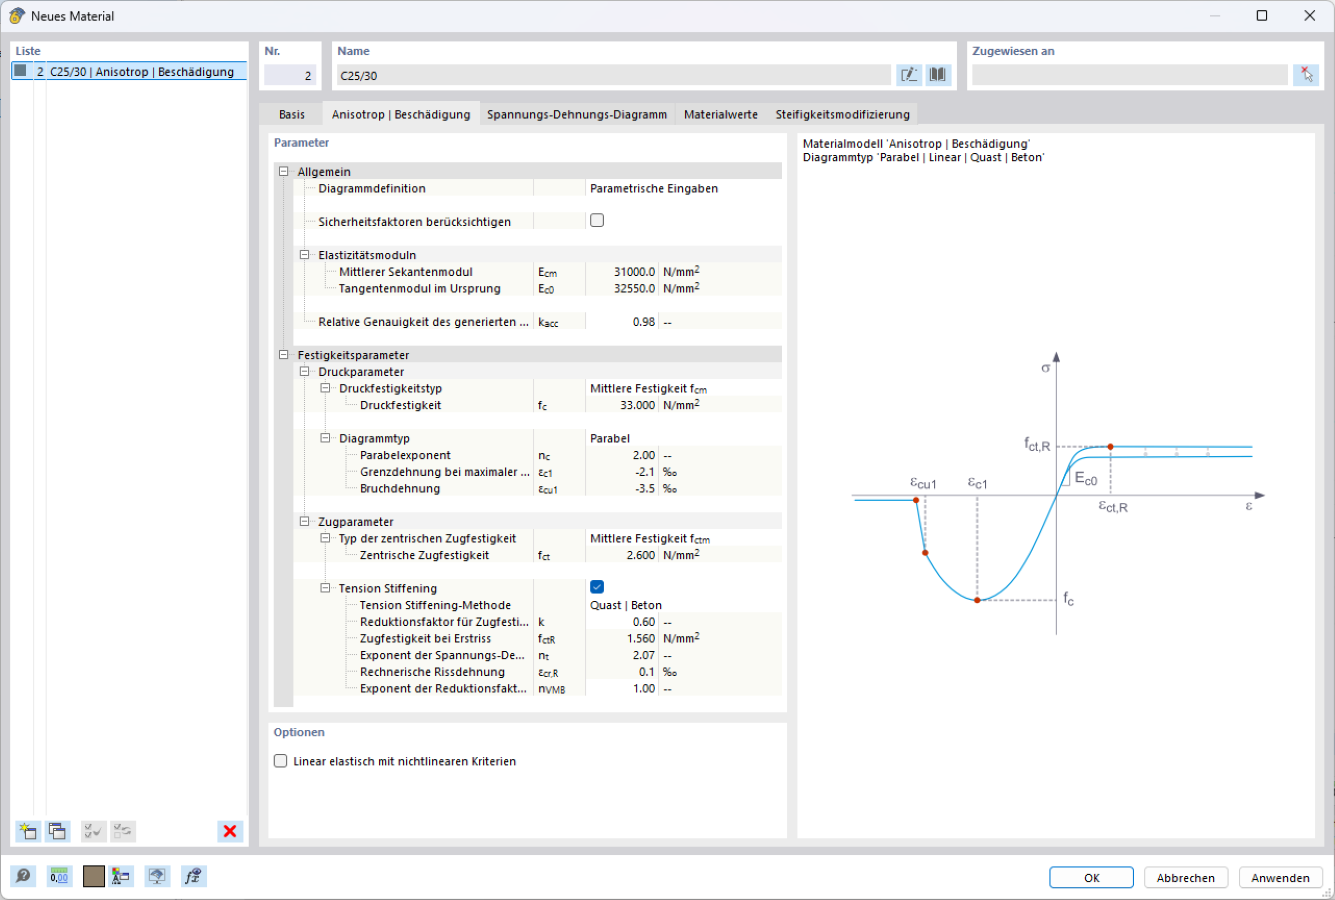The height and width of the screenshot is (900, 1335).
Task: Edit nVMB exponent value 1.00
Action: pos(622,688)
